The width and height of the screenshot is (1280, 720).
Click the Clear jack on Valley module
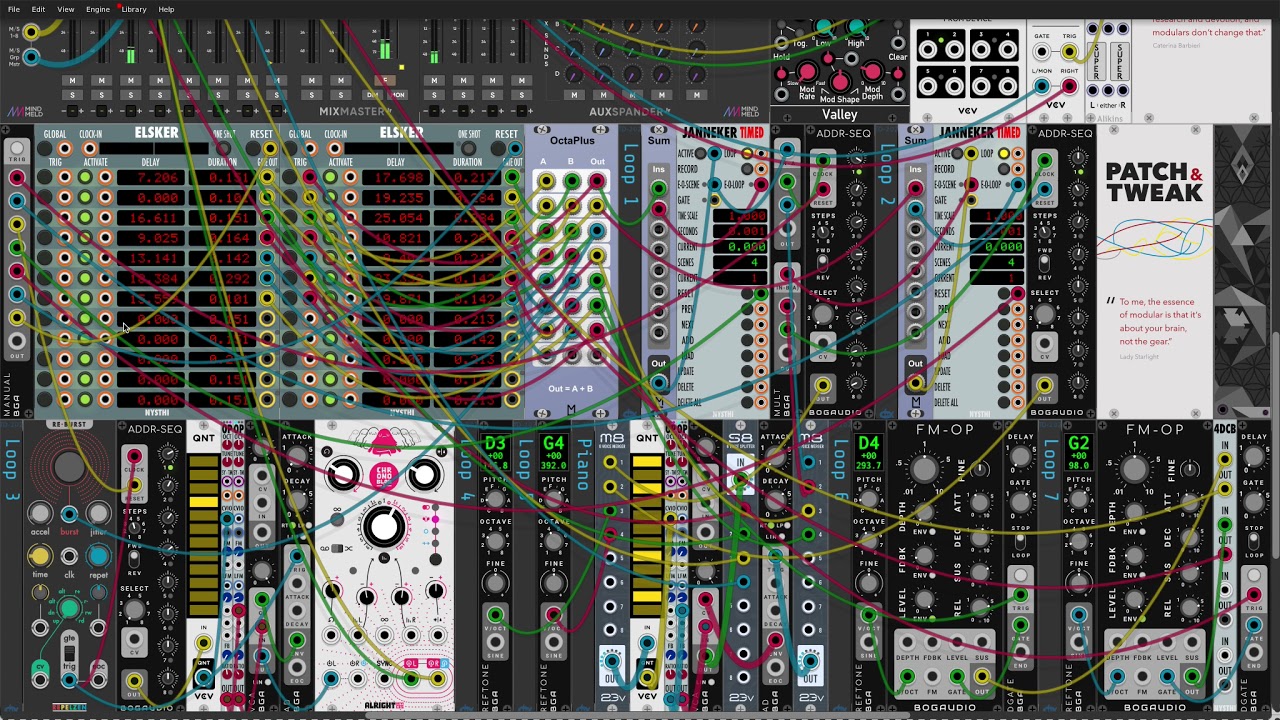coord(898,43)
